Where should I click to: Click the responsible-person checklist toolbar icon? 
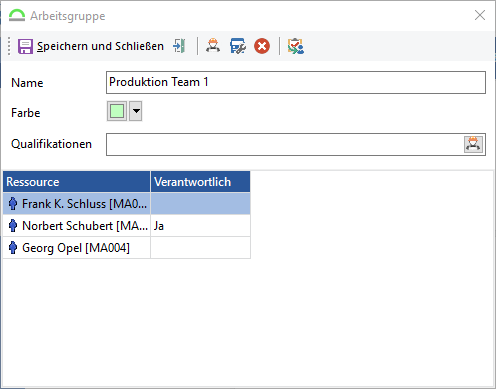(296, 46)
